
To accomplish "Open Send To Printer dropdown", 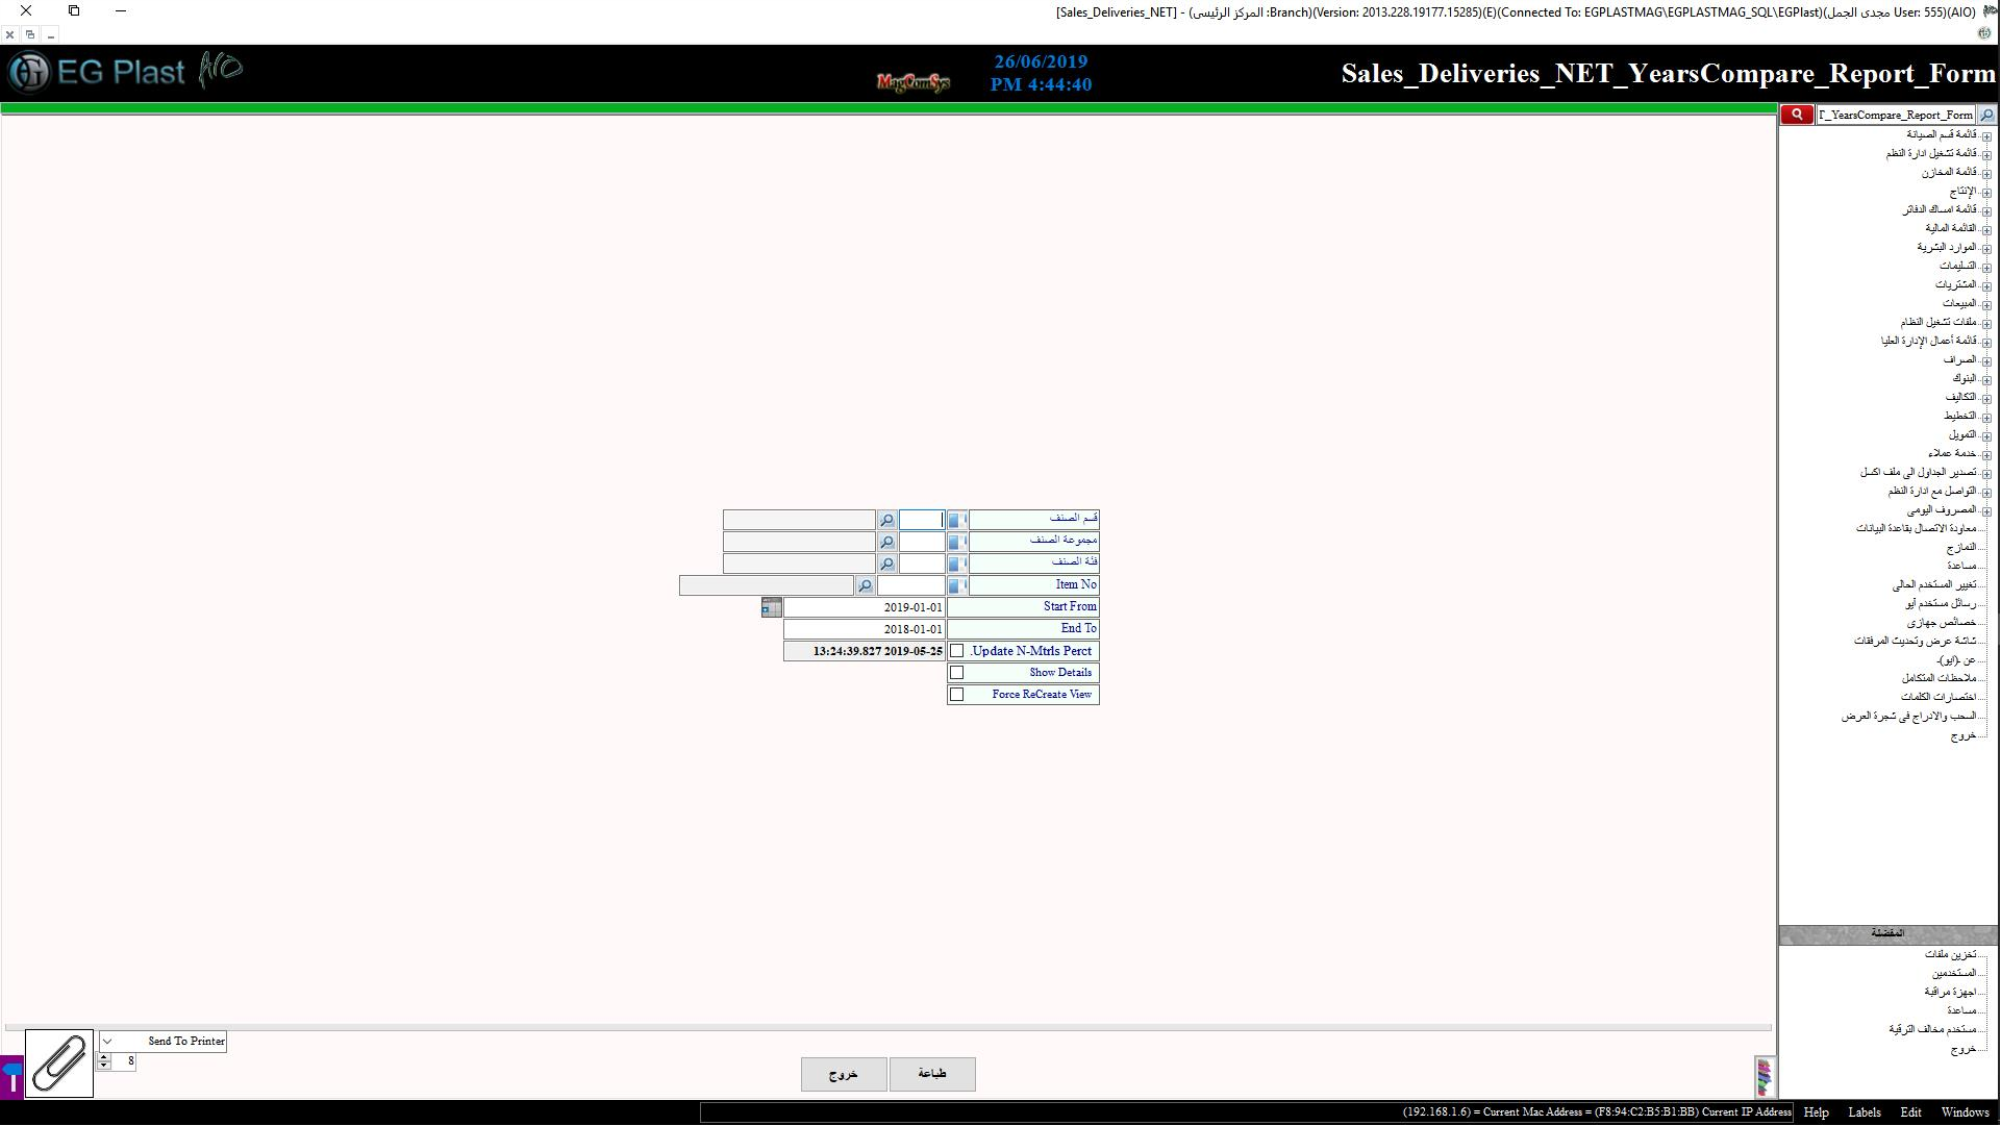I will 107,1041.
